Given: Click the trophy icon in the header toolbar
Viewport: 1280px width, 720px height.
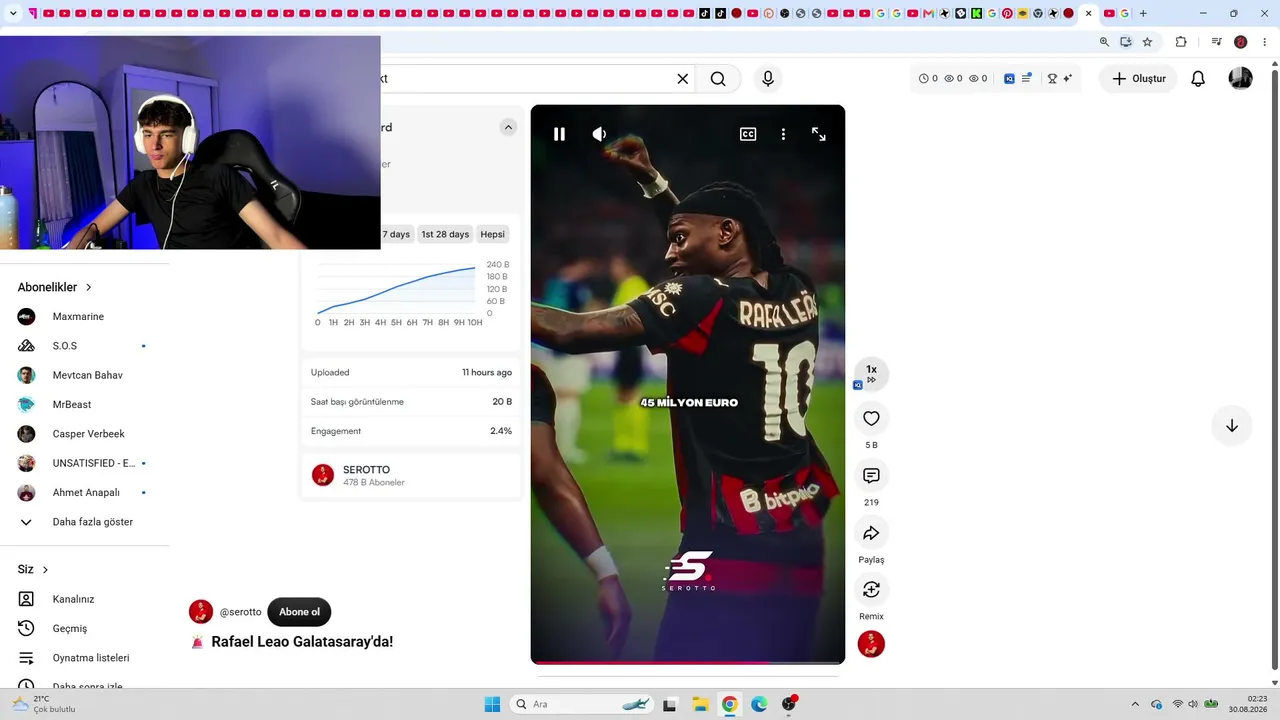Looking at the screenshot, I should pyautogui.click(x=1052, y=79).
